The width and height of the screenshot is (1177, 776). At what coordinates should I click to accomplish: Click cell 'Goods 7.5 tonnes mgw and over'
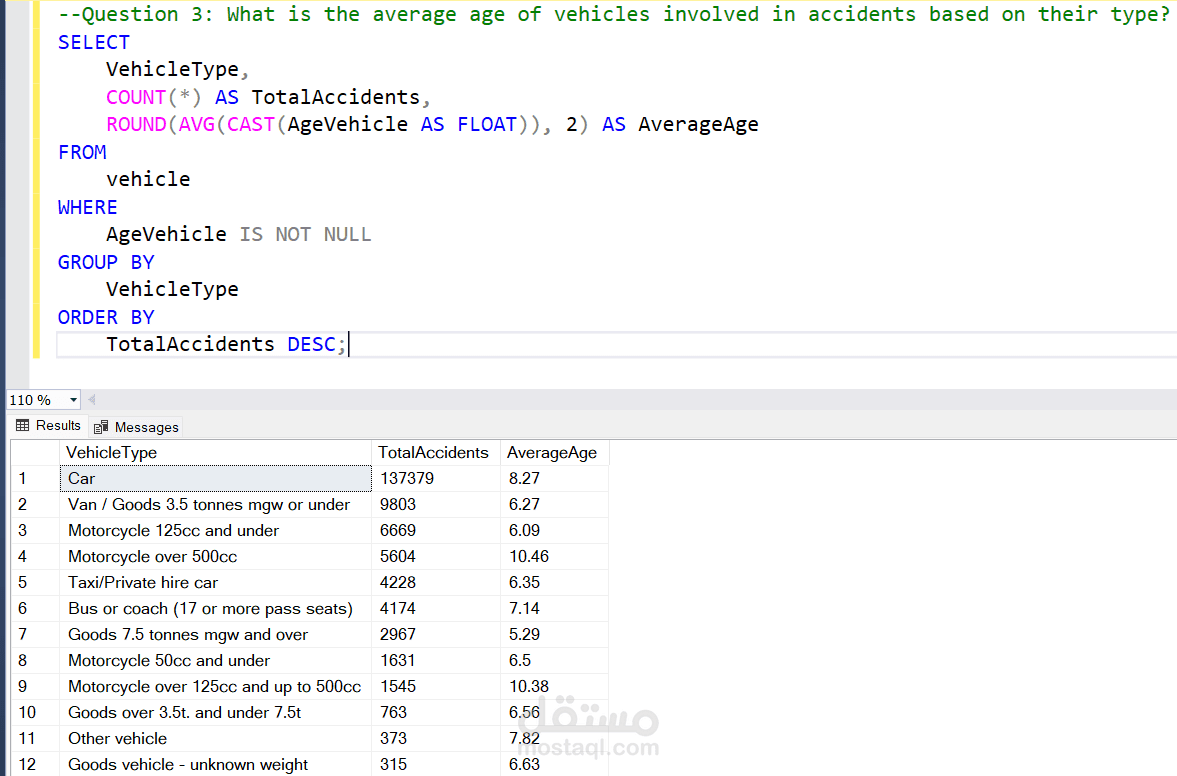pos(215,634)
